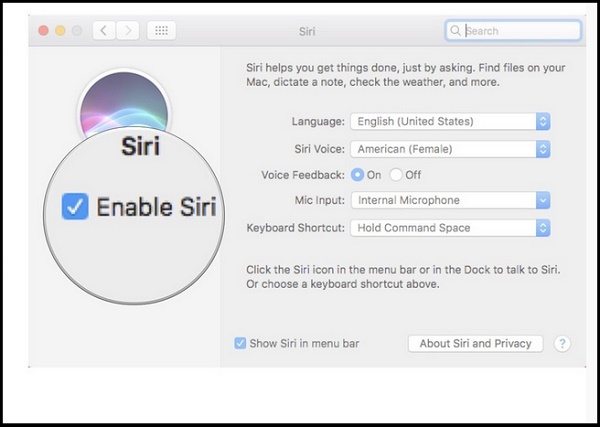Click the 'Siri Voice:' label

(319, 149)
